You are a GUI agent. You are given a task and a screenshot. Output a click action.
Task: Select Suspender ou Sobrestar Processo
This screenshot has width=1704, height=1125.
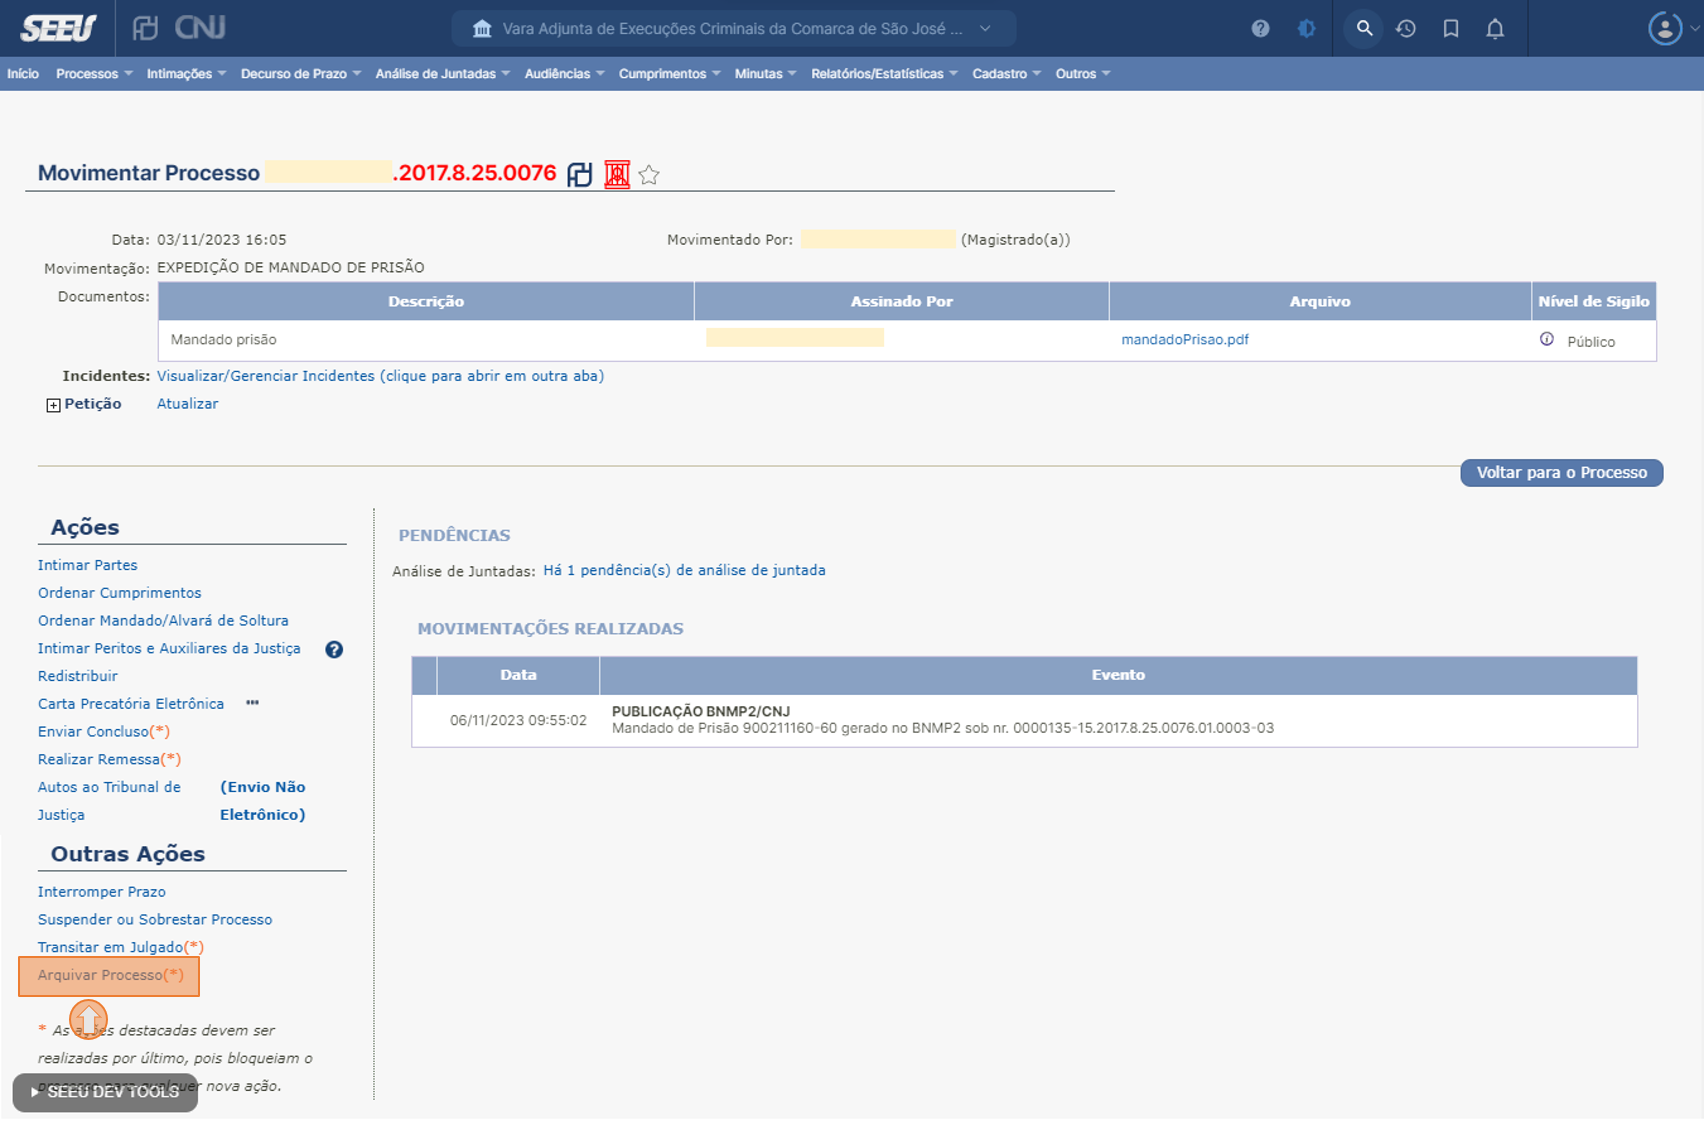click(155, 920)
